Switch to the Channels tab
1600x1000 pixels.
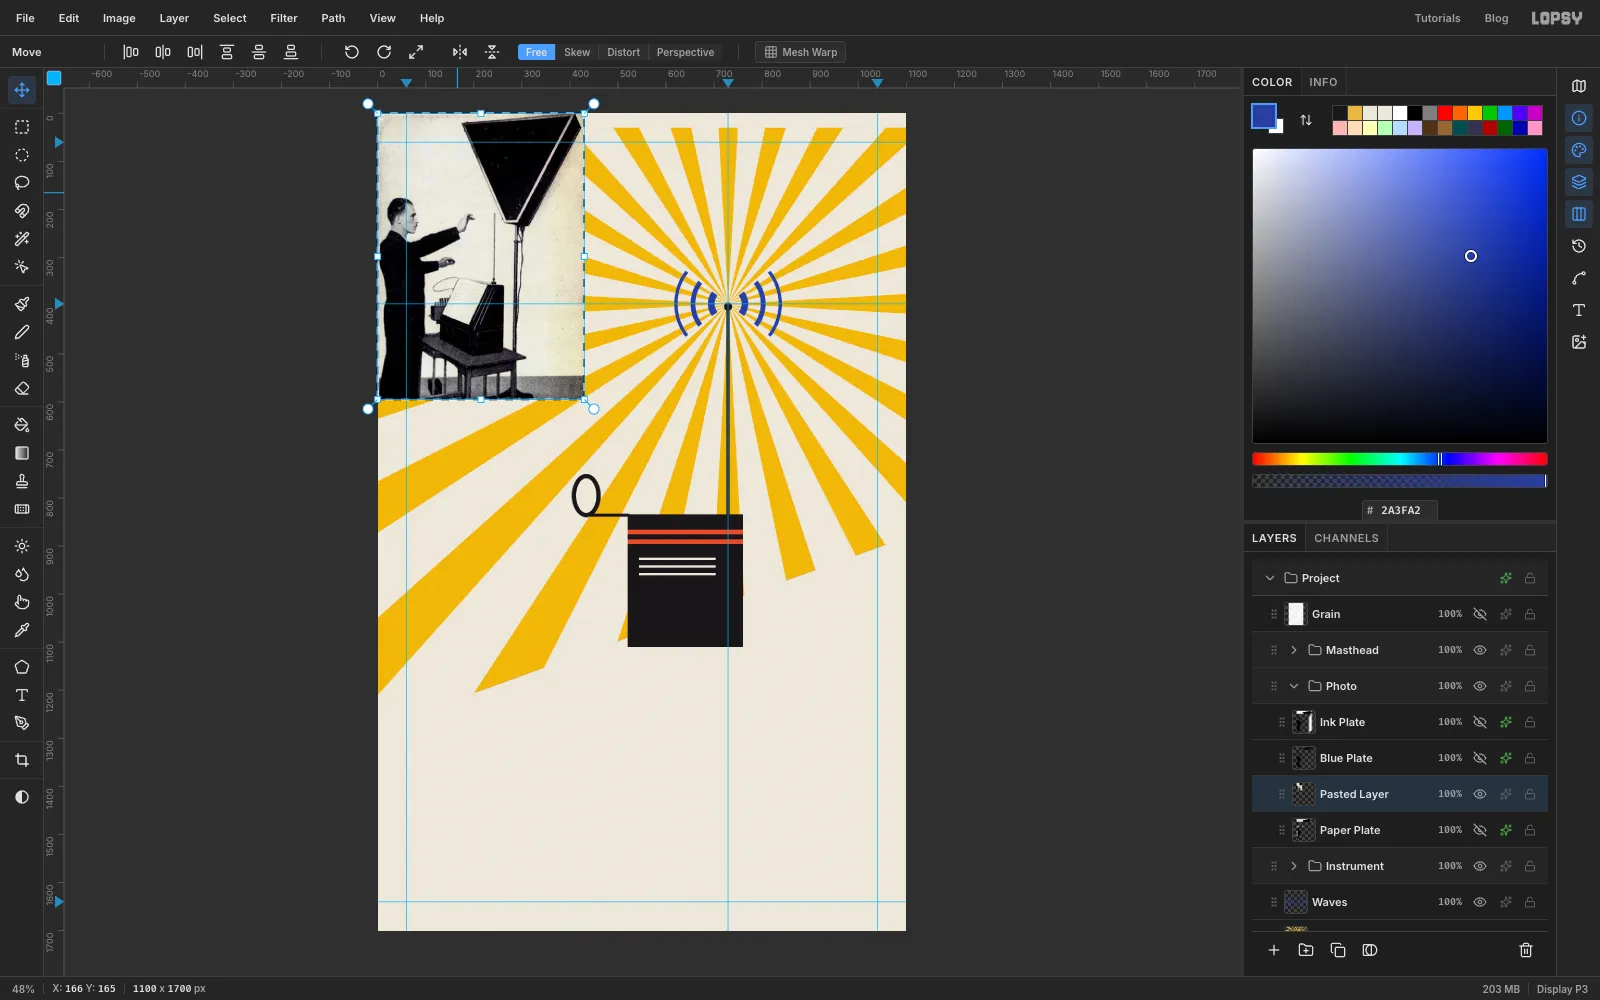click(x=1346, y=538)
